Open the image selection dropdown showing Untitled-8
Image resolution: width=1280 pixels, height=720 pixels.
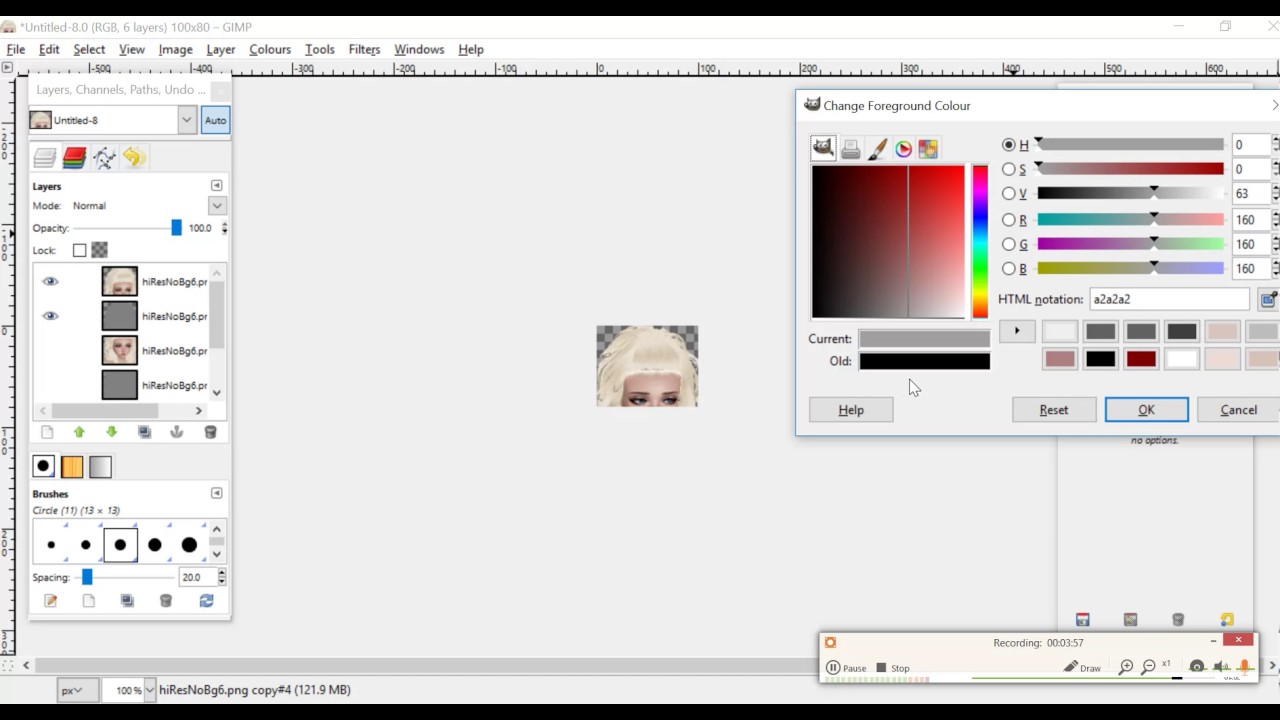click(x=186, y=119)
